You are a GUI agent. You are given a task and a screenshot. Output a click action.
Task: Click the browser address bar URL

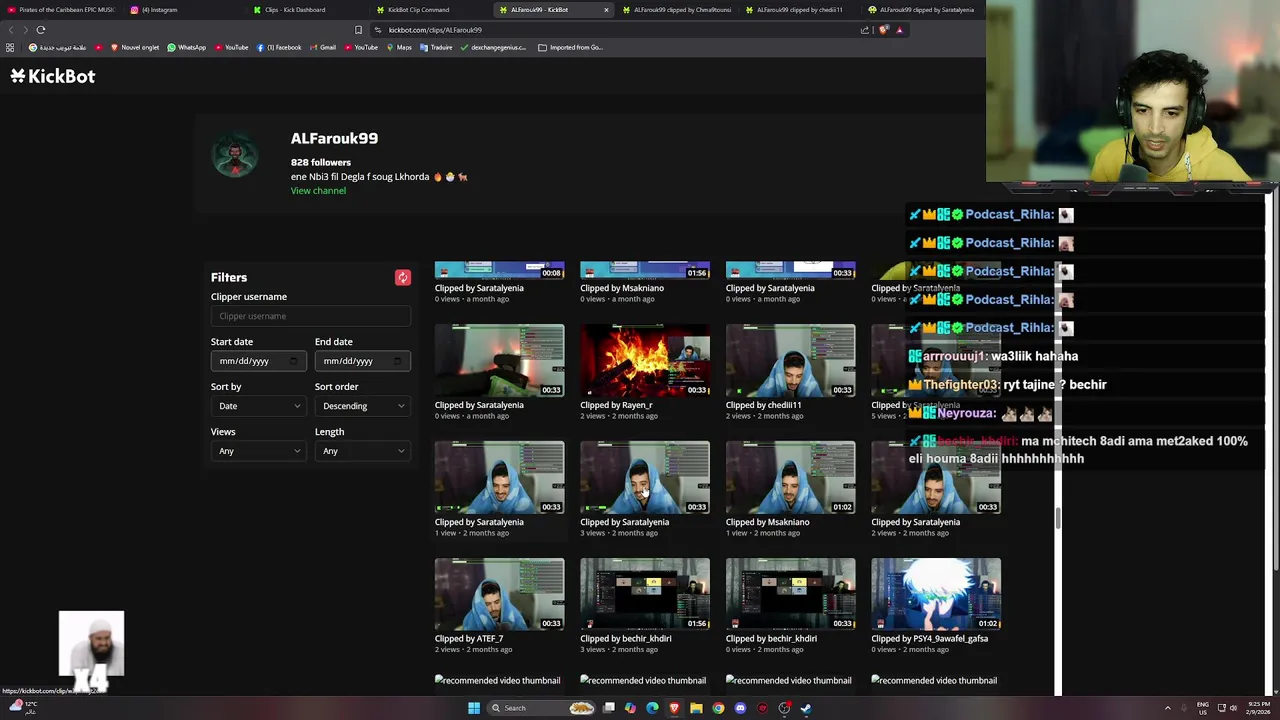point(435,30)
